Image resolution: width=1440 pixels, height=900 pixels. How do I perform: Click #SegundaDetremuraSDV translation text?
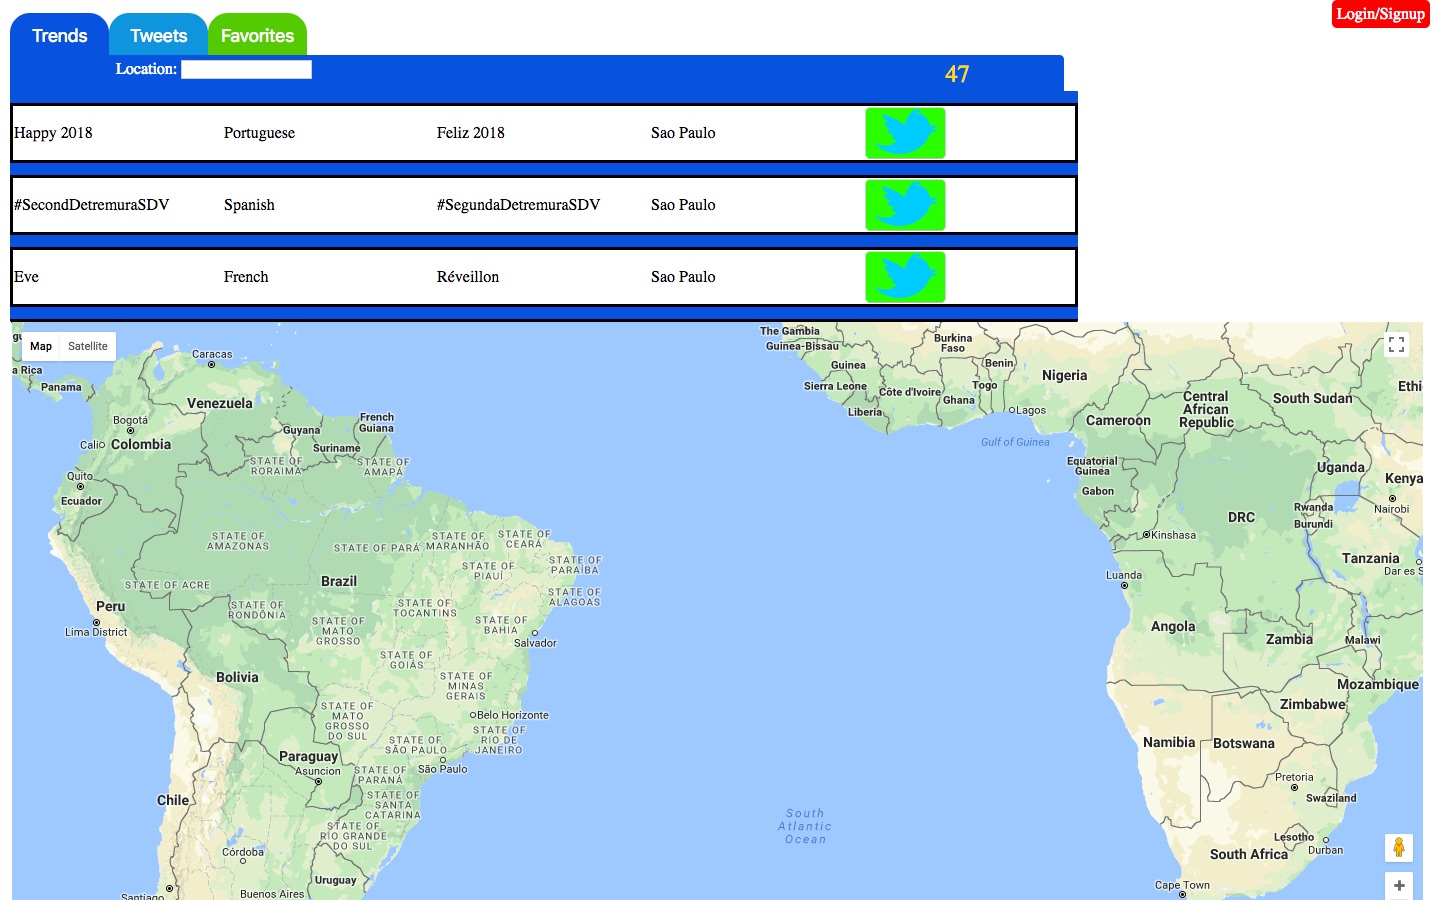(518, 205)
